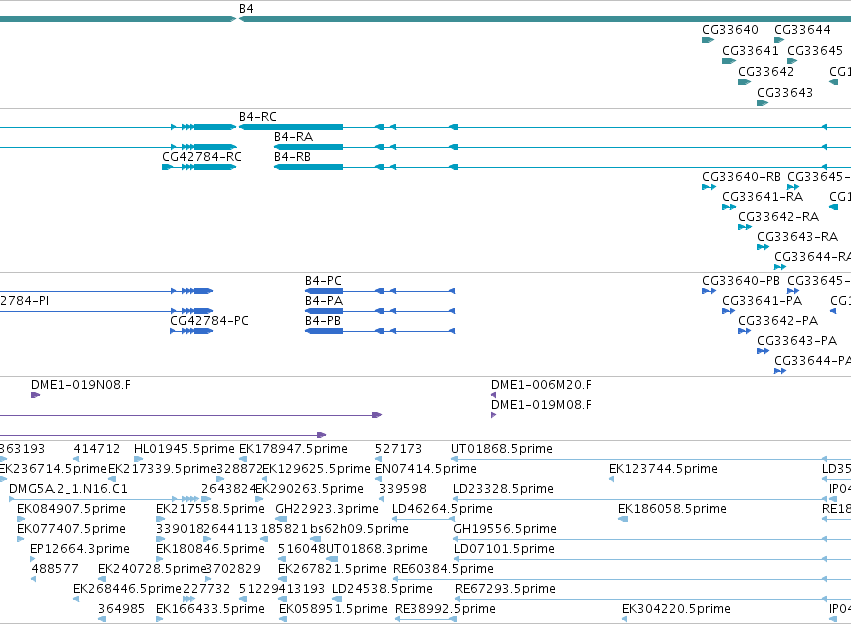This screenshot has width=851, height=624.
Task: Click LD24538.5prime EST label
Action: pos(382,590)
